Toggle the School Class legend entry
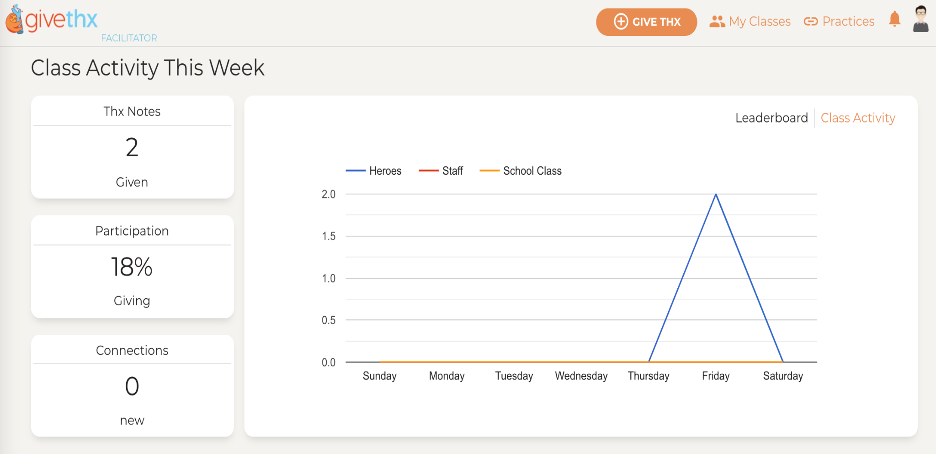This screenshot has width=936, height=454. [x=521, y=171]
